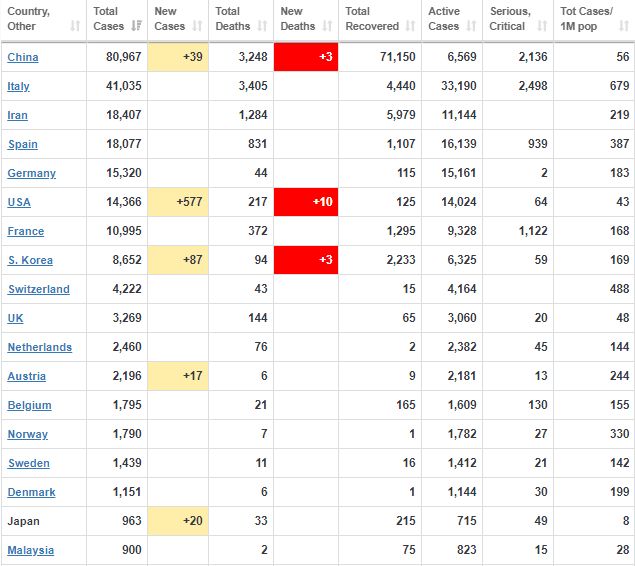Sort by Serious, Critical column arrows
Image resolution: width=635 pixels, height=566 pixels.
[542, 26]
